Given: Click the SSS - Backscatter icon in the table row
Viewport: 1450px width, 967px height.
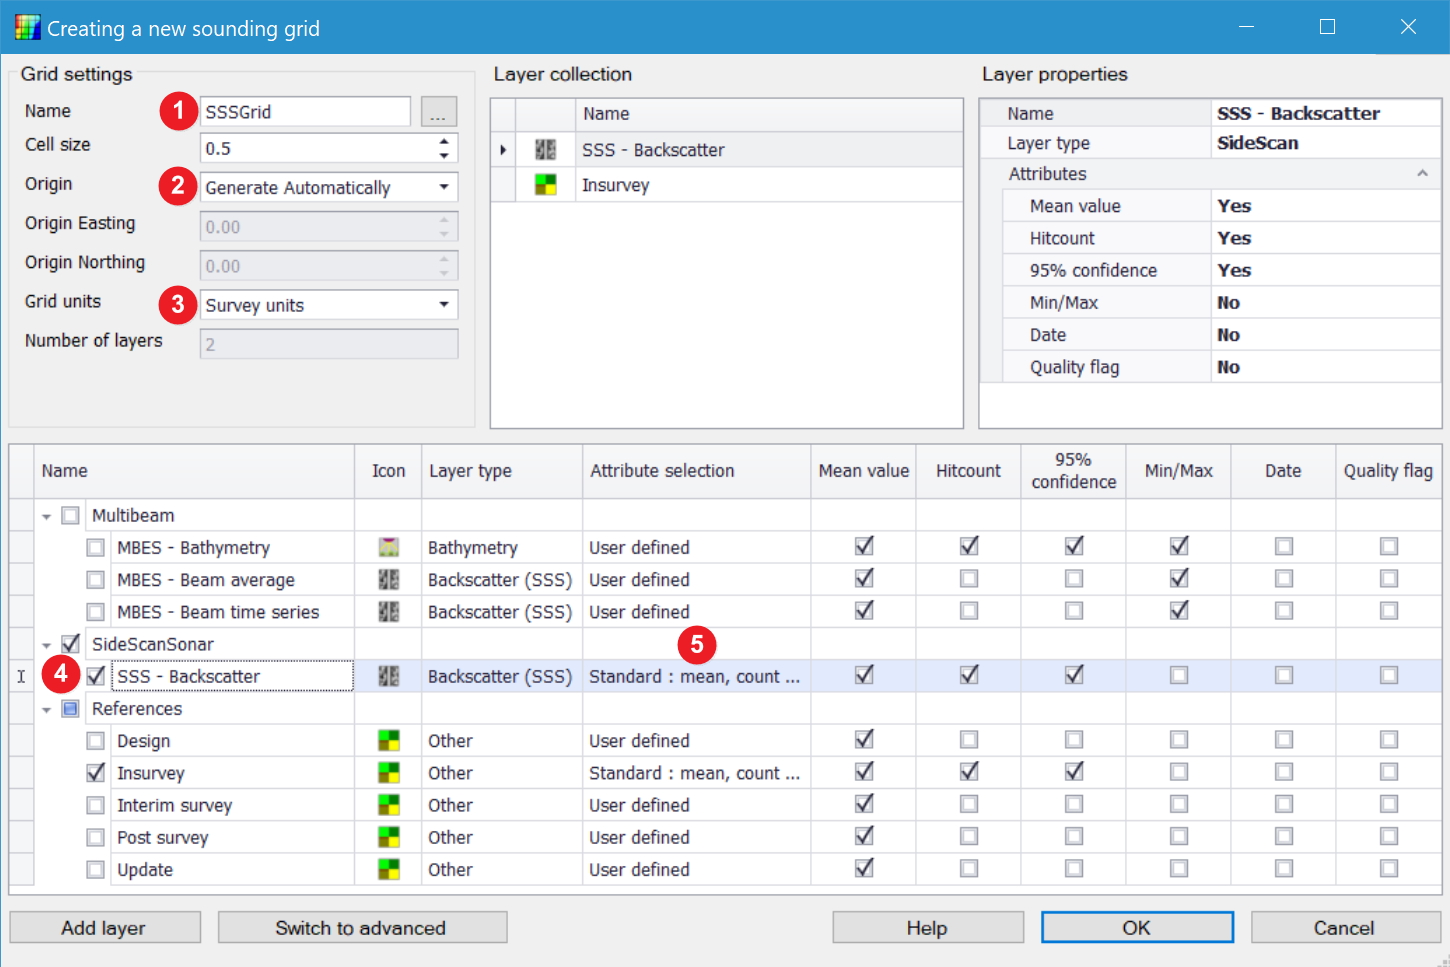Looking at the screenshot, I should pyautogui.click(x=389, y=676).
